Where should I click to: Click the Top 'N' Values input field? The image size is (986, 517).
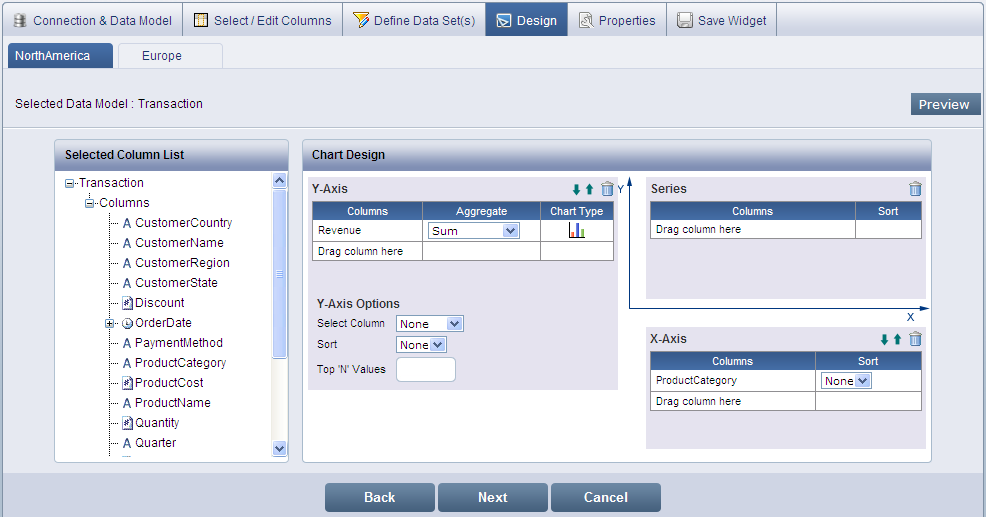(426, 370)
